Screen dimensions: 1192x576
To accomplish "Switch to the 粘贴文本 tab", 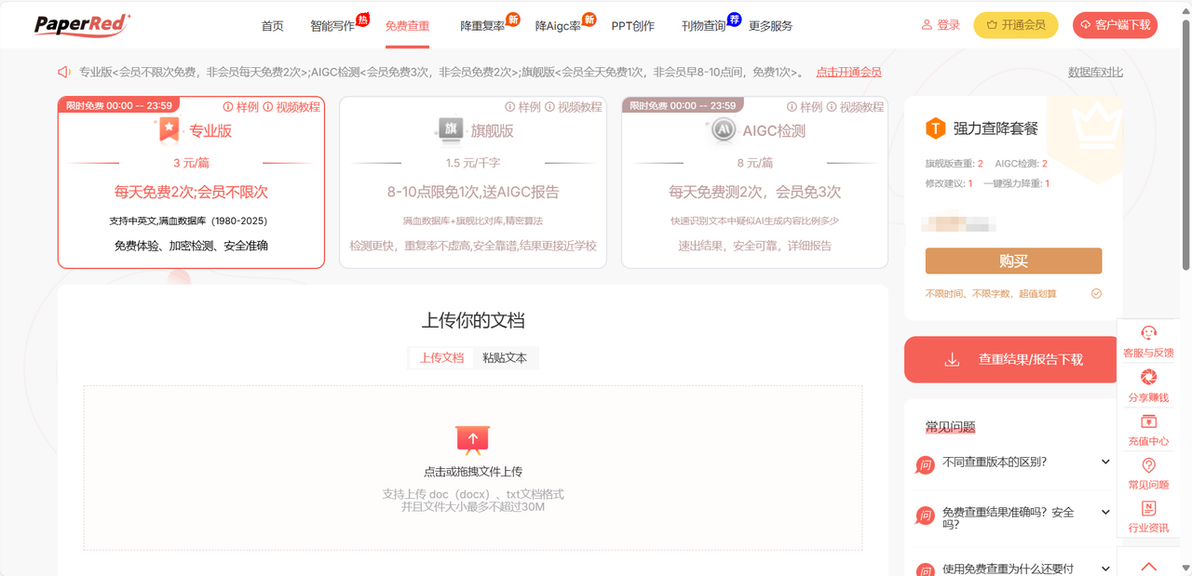I will coord(505,358).
